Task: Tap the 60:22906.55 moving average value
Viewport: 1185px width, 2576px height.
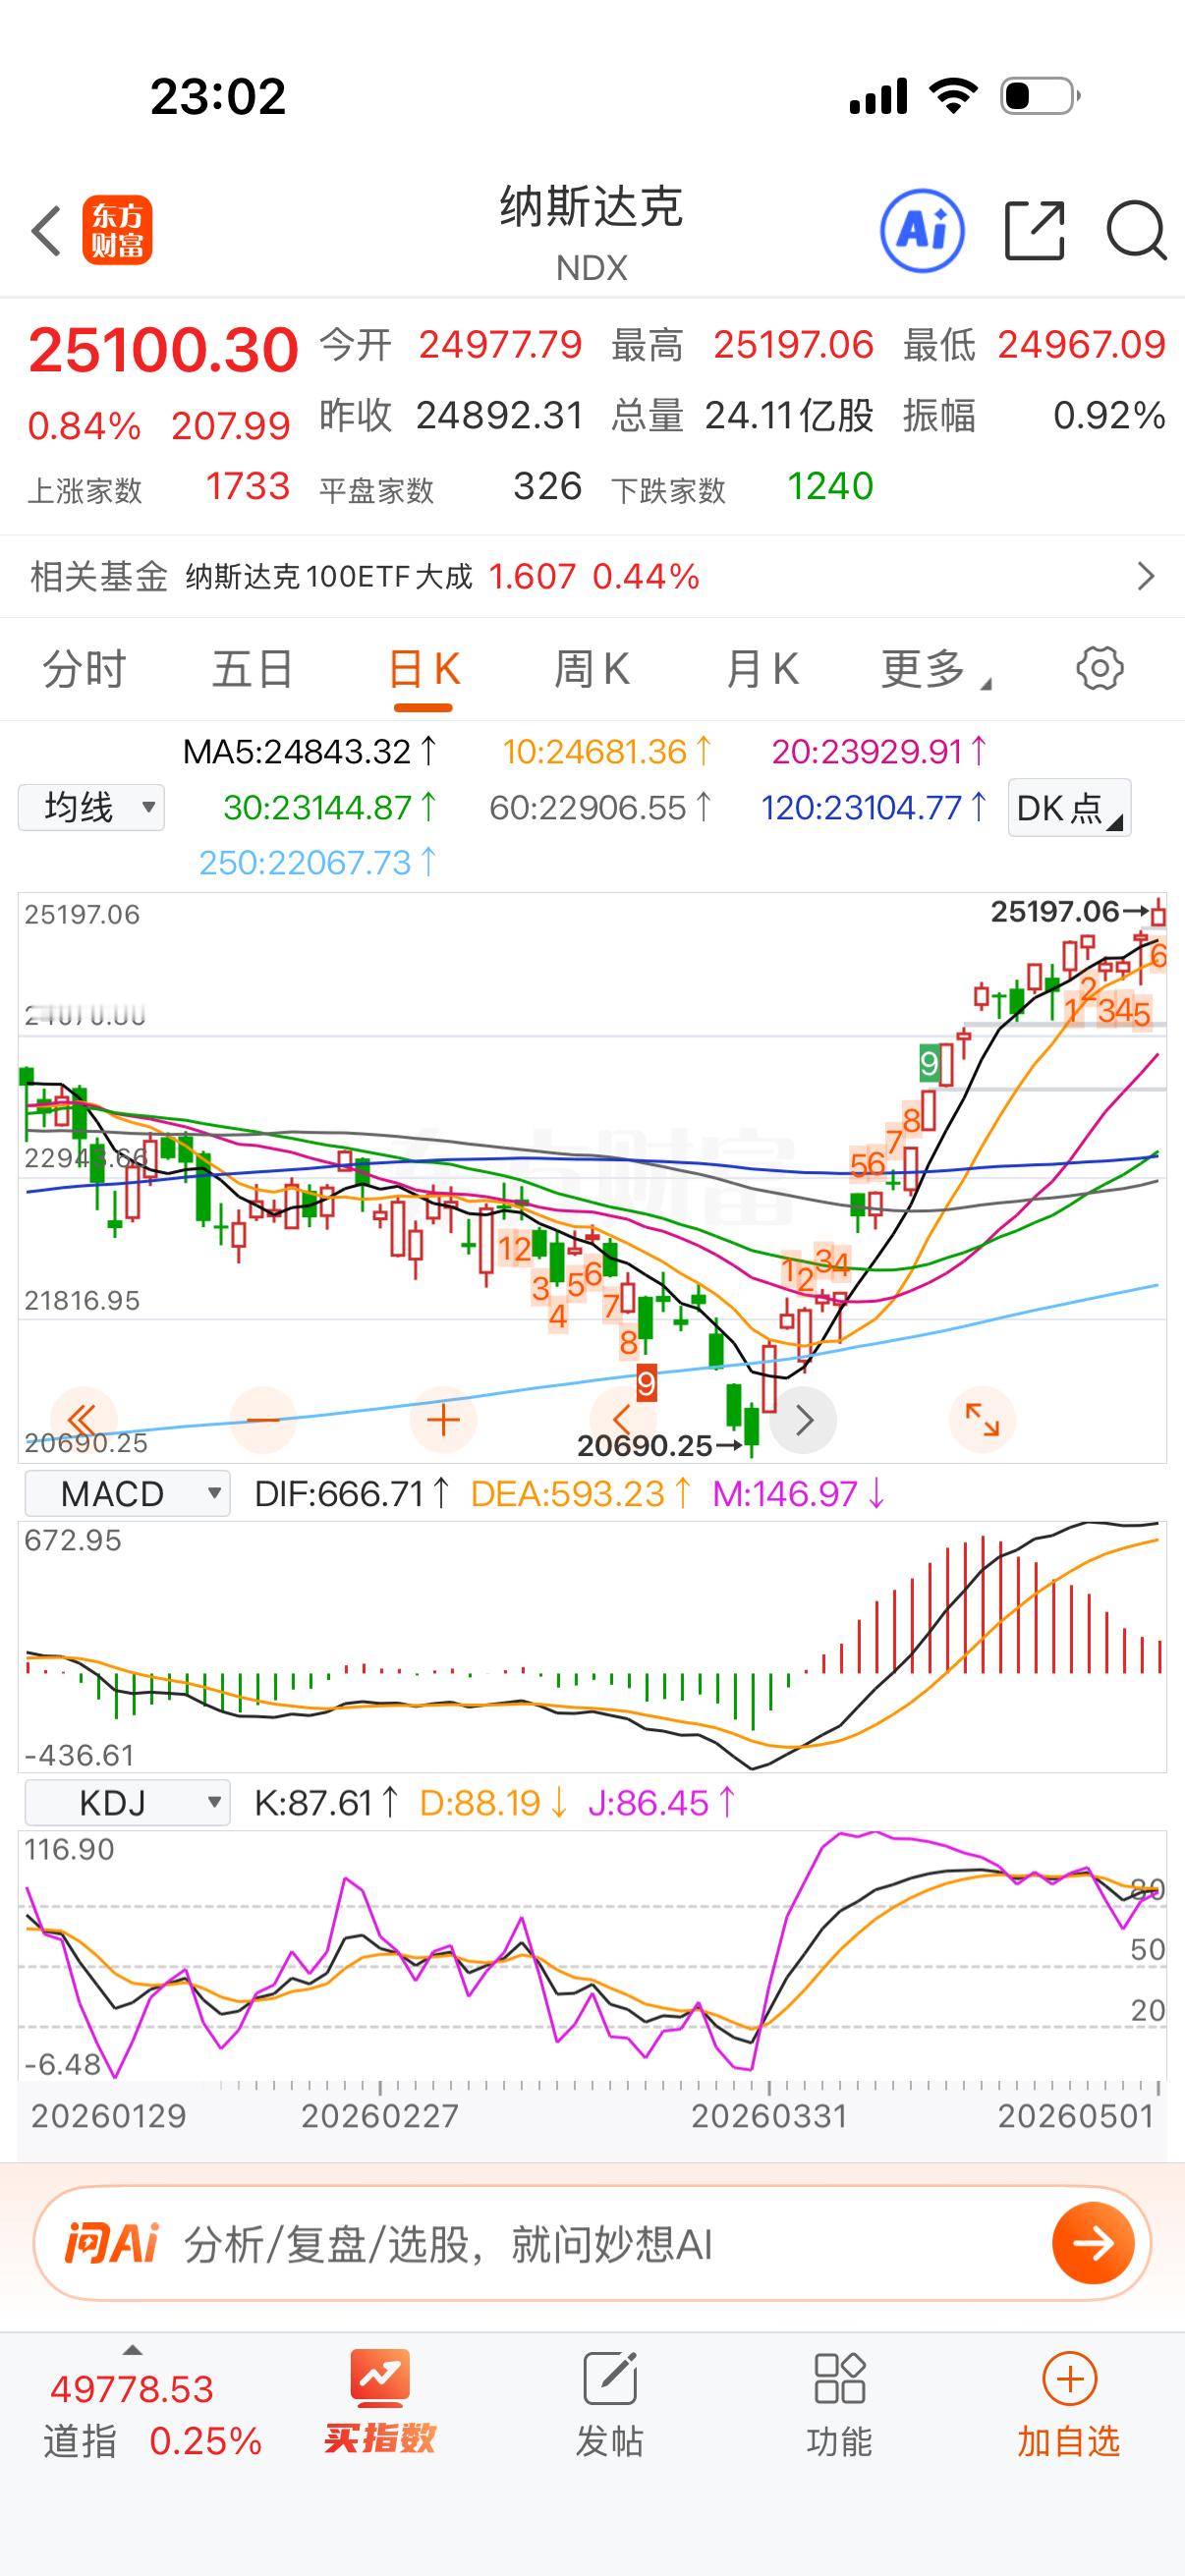Action: tap(600, 807)
